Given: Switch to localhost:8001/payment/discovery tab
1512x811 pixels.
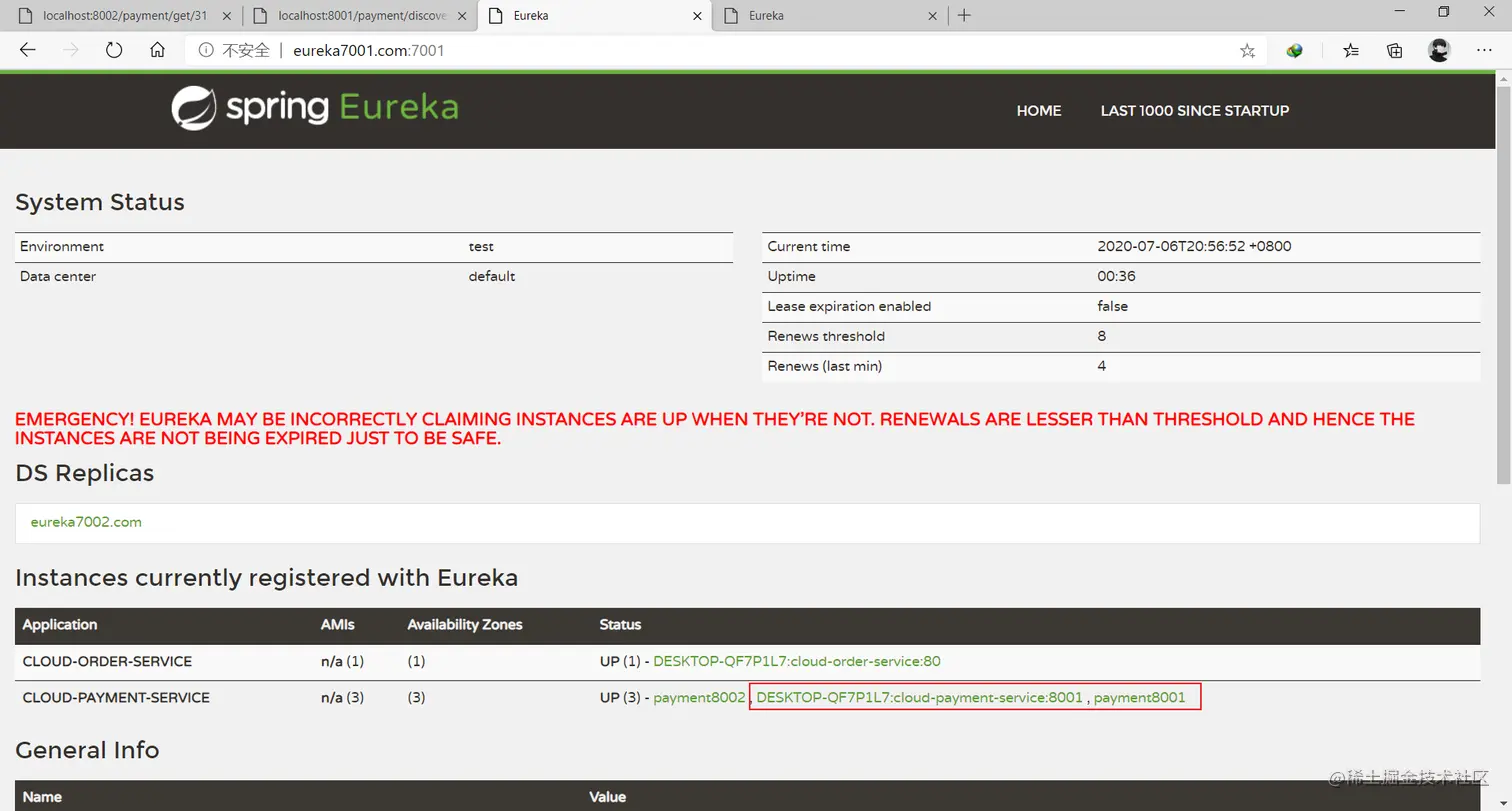Looking at the screenshot, I should point(362,16).
